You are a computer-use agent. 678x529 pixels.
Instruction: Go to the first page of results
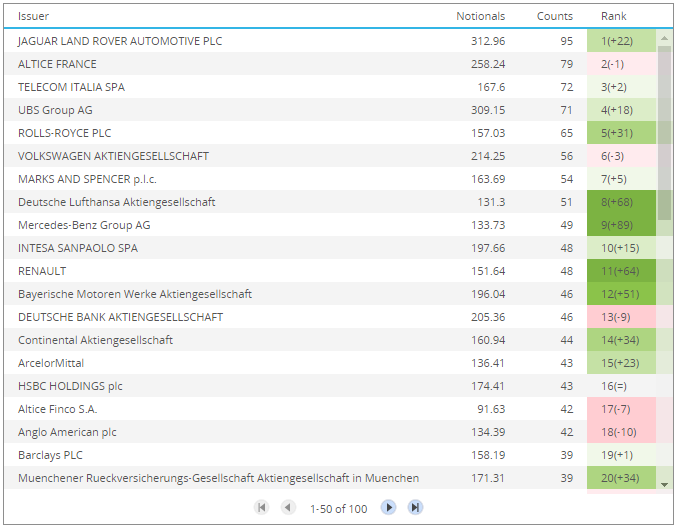261,507
